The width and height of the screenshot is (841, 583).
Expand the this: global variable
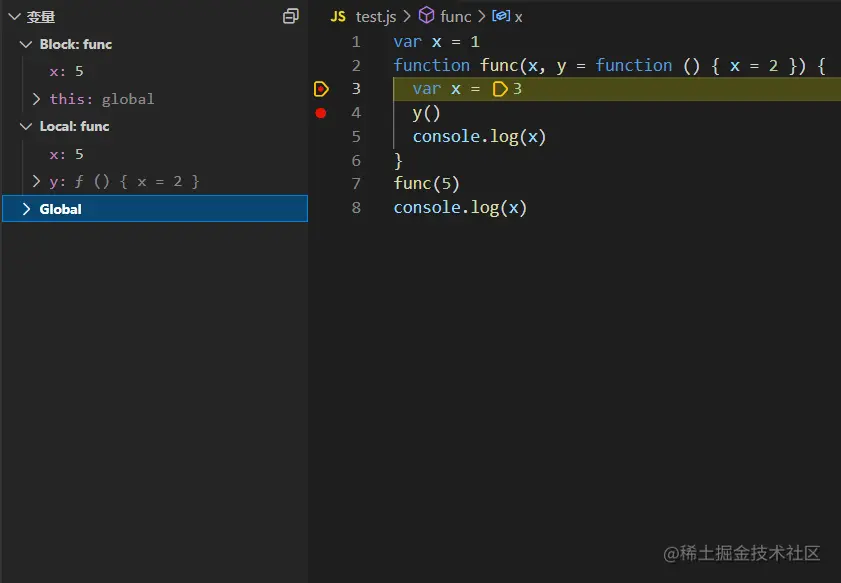[x=36, y=99]
